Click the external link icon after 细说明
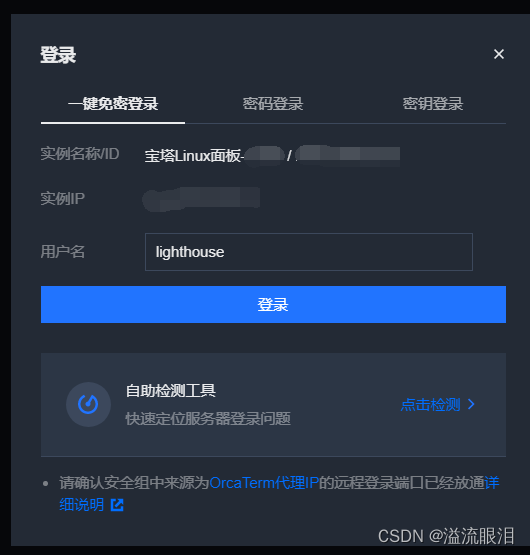Image resolution: width=530 pixels, height=555 pixels. coord(117,505)
